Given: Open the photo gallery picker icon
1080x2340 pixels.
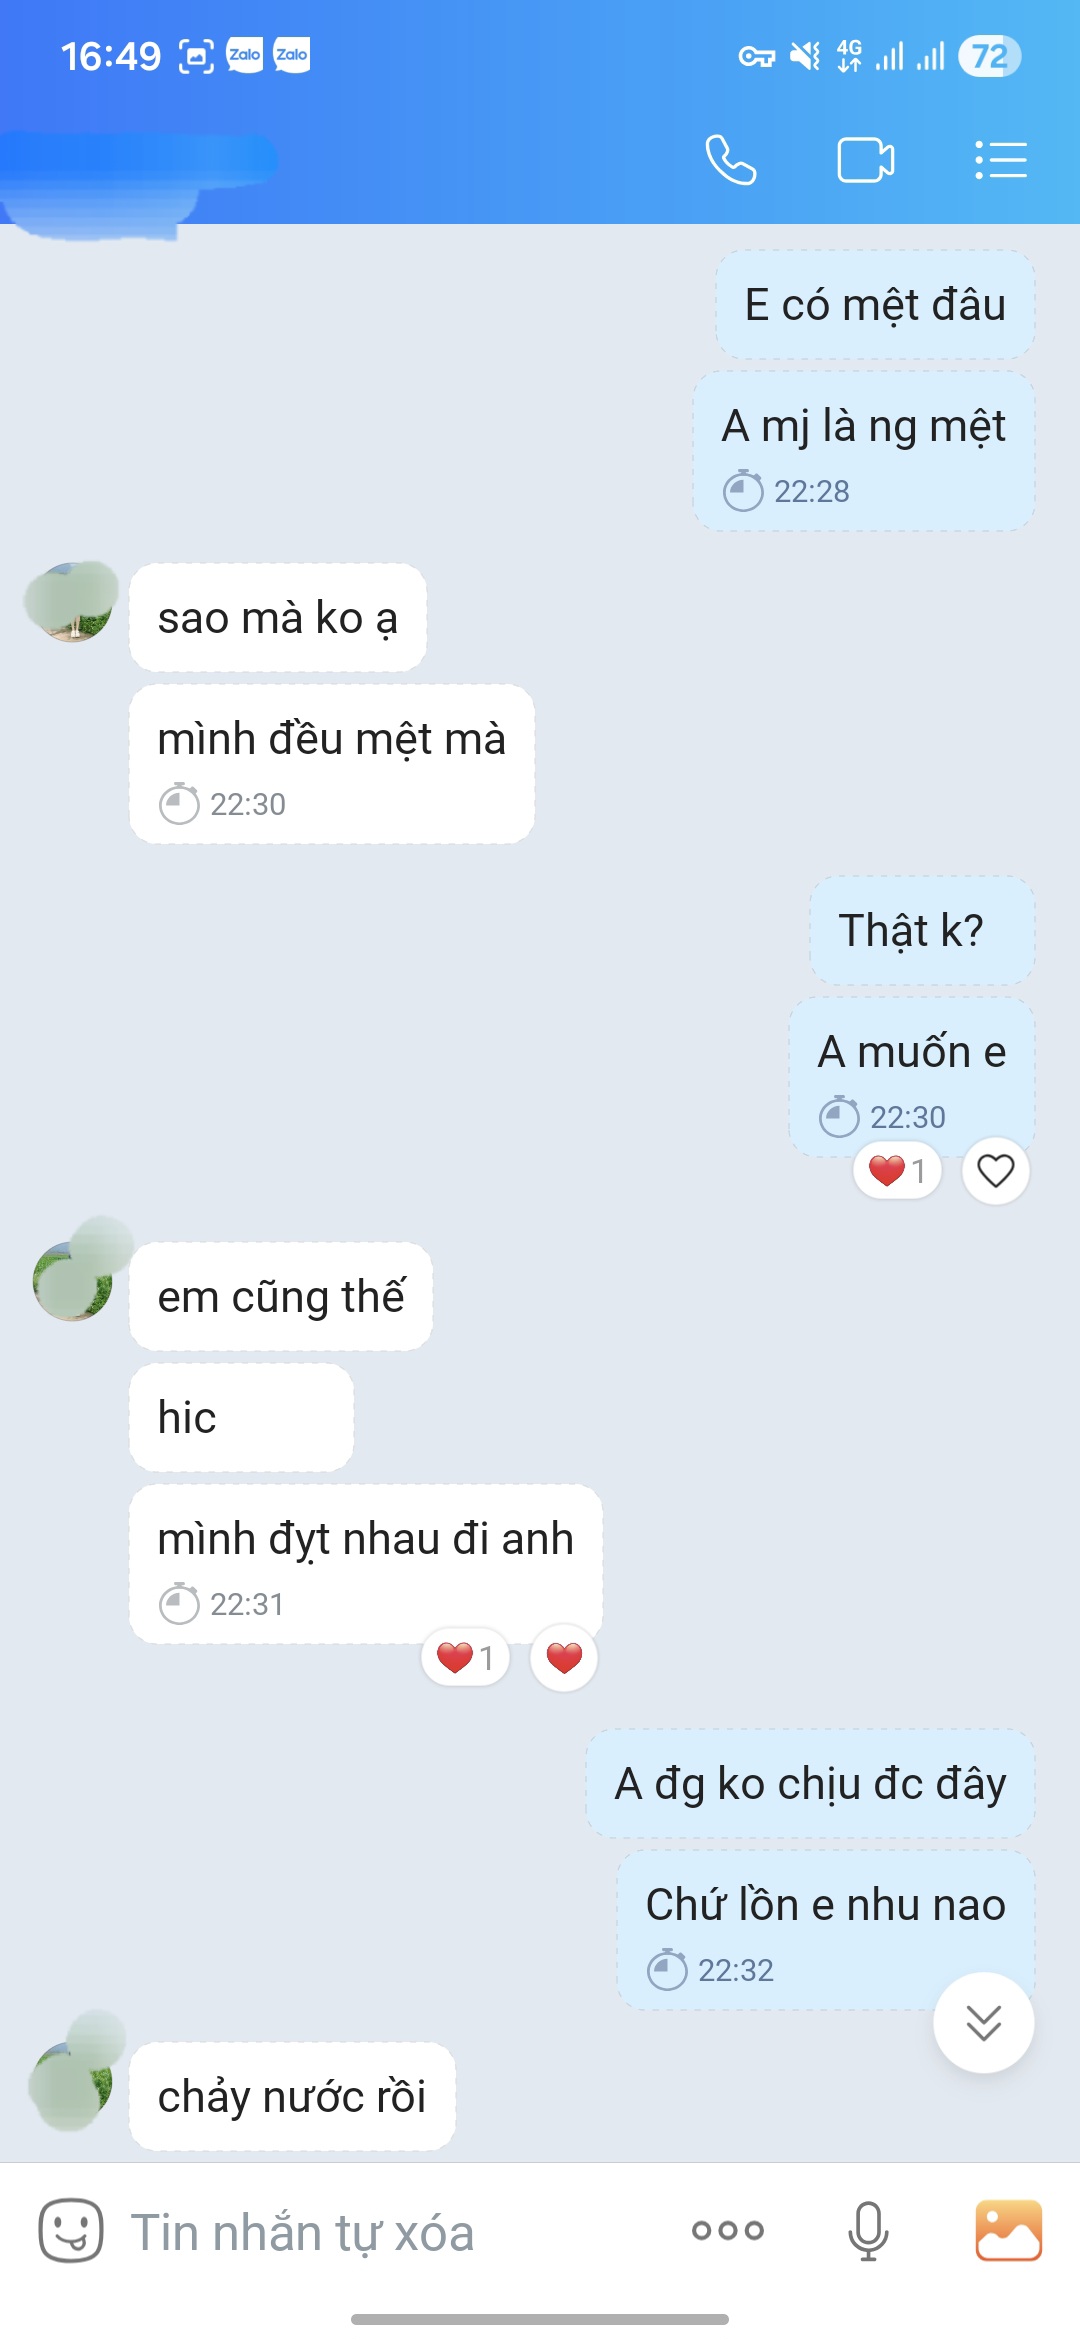Looking at the screenshot, I should 1009,2230.
